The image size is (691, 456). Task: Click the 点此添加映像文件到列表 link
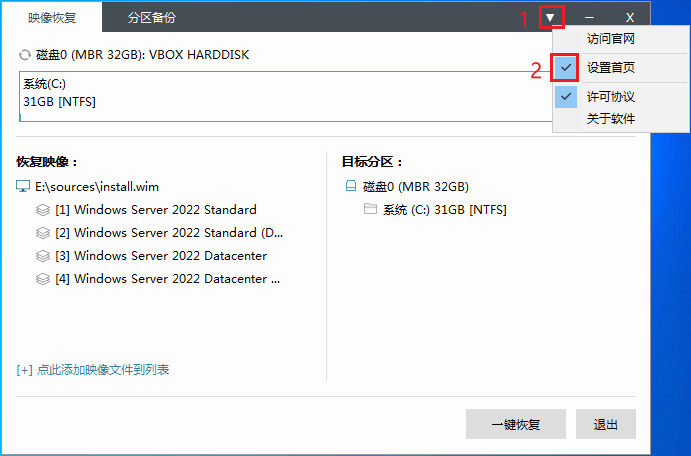tap(93, 370)
